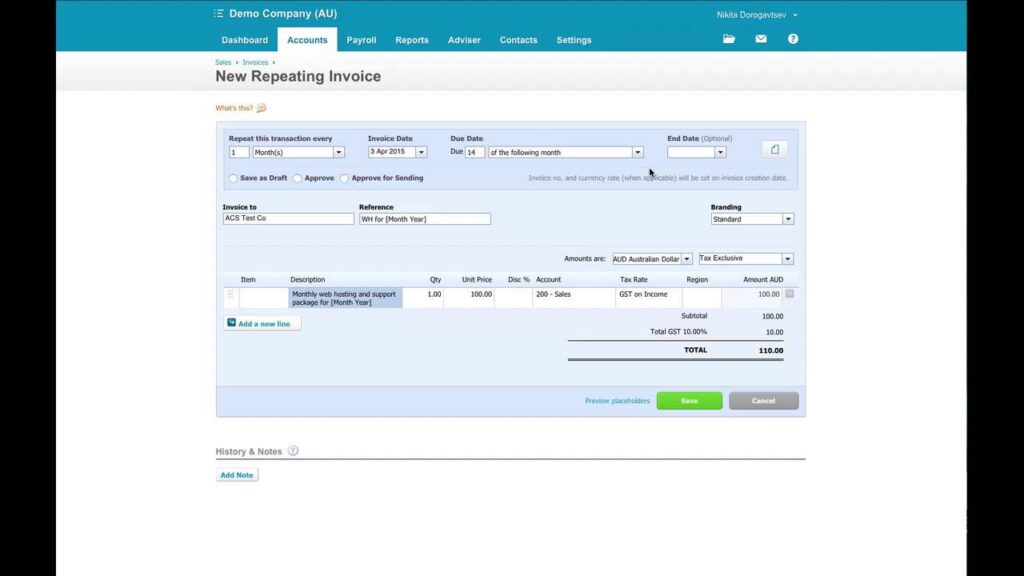Viewport: 1024px width, 576px height.
Task: Click the copy document icon beside End Date
Action: tap(774, 149)
